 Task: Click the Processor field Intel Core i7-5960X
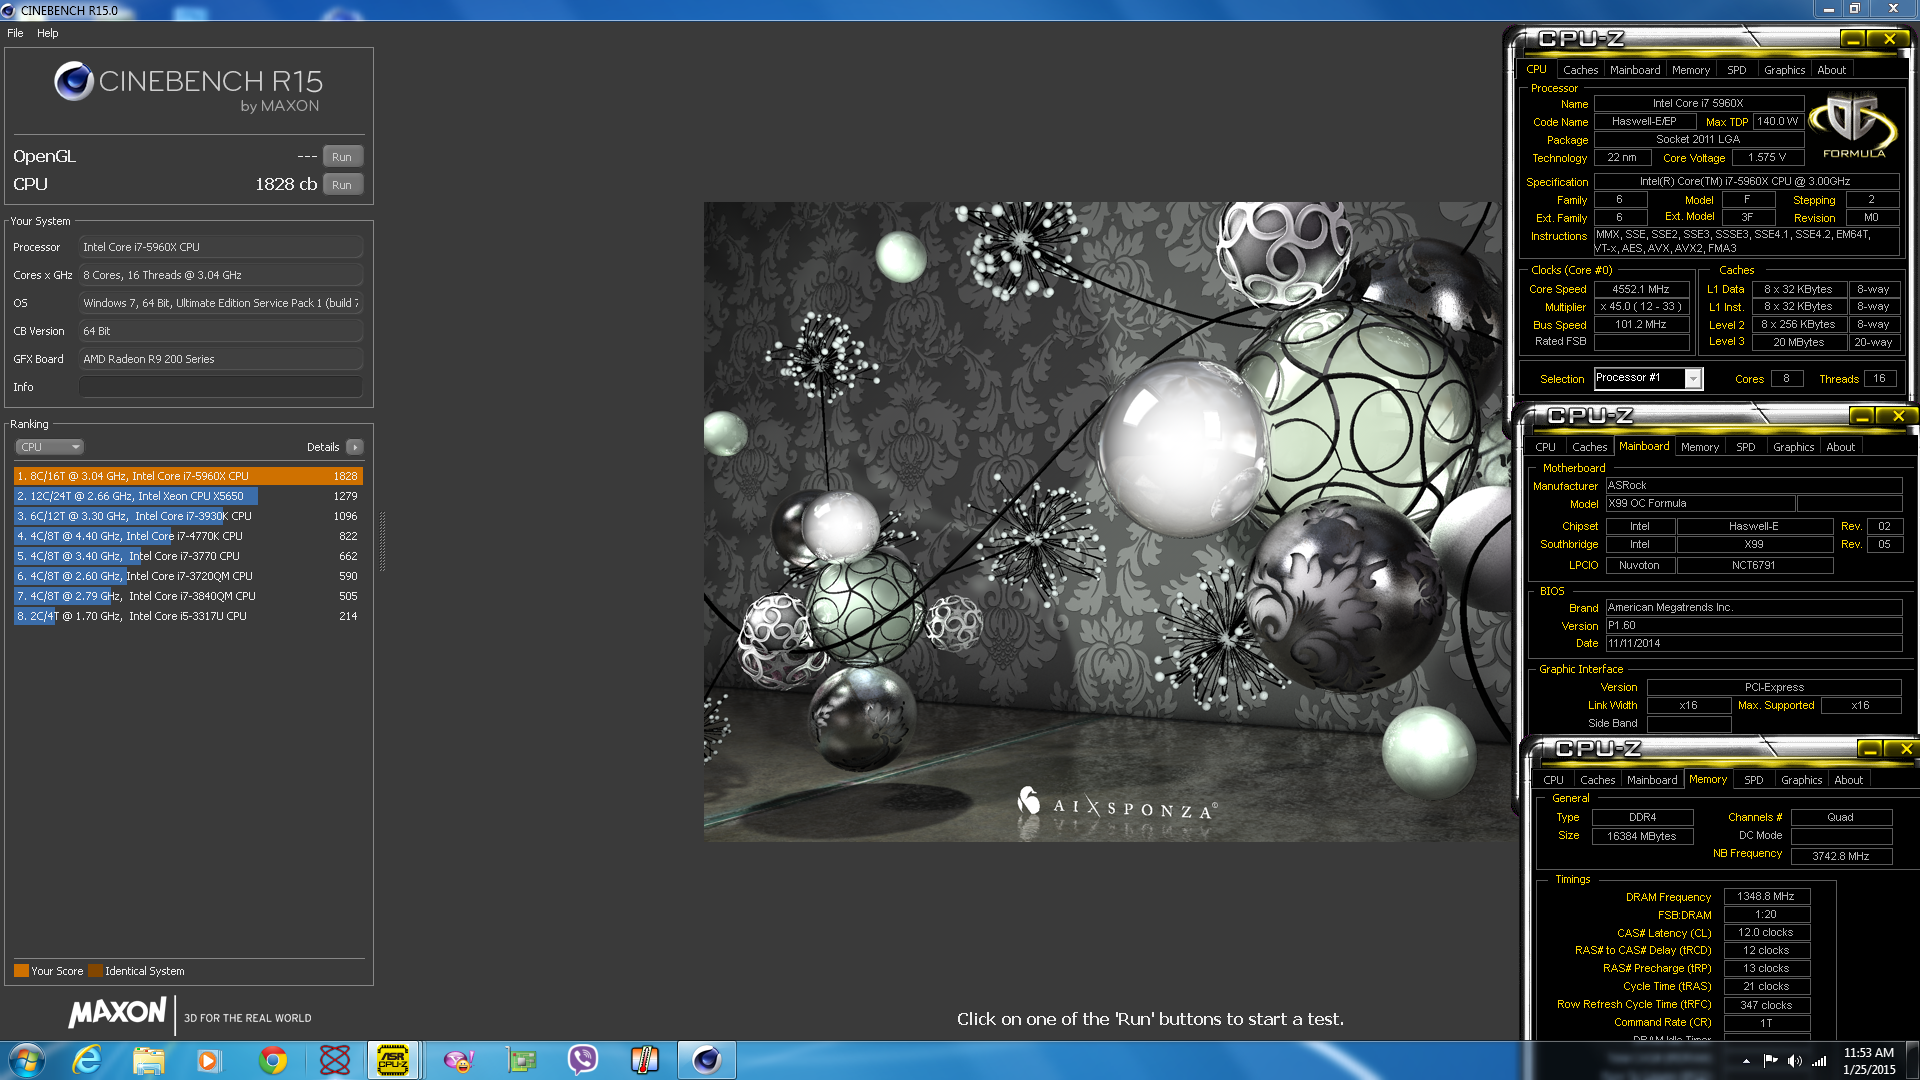click(220, 247)
